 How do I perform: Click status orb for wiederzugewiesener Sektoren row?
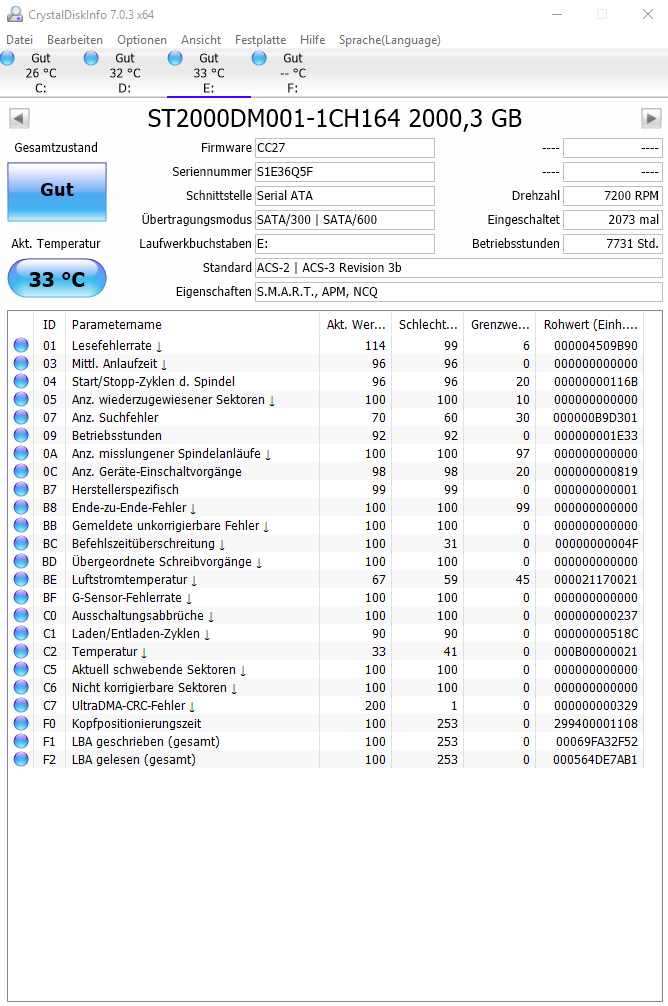[x=21, y=399]
